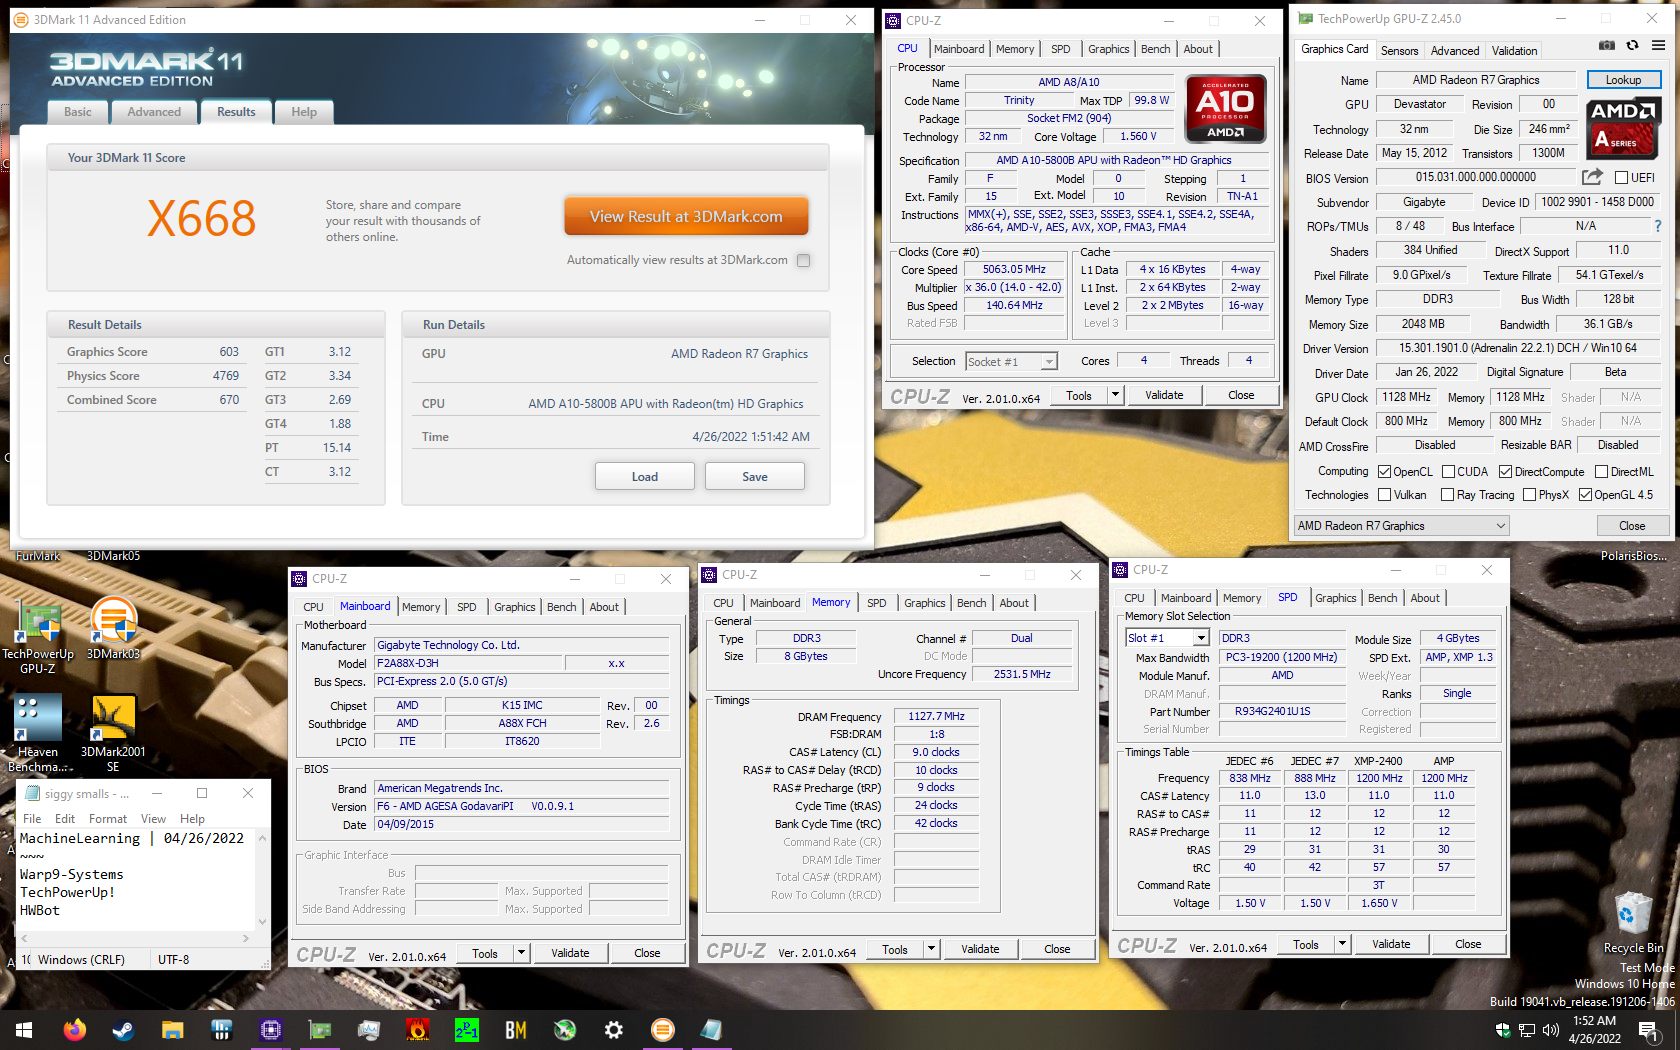Select the Basic tab in 3DMark 11
Image resolution: width=1680 pixels, height=1050 pixels.
(78, 112)
